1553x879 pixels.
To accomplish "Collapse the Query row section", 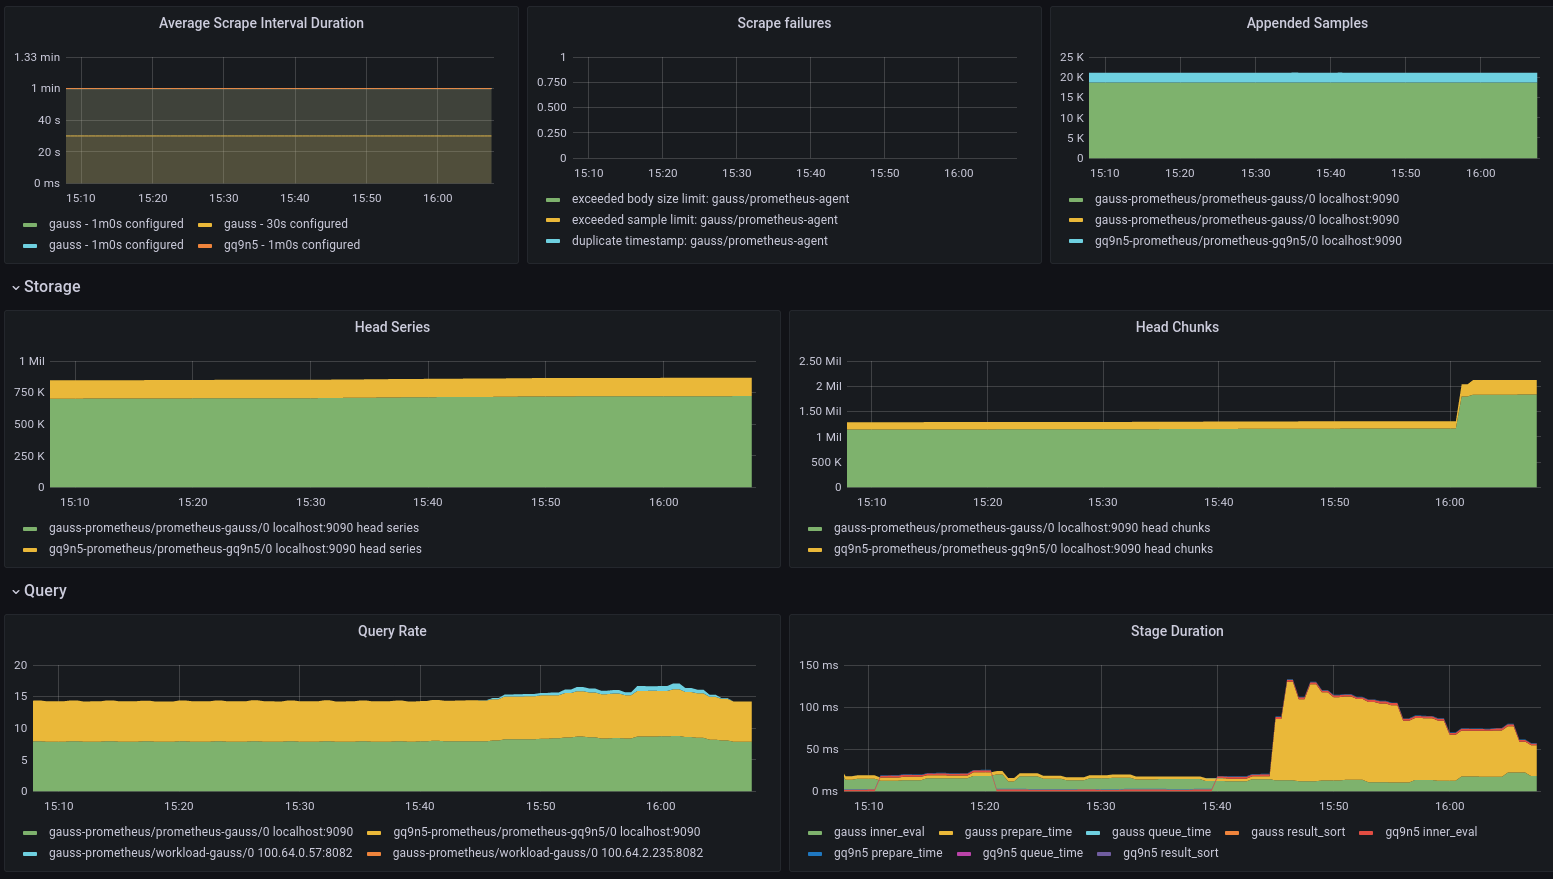I will [39, 591].
